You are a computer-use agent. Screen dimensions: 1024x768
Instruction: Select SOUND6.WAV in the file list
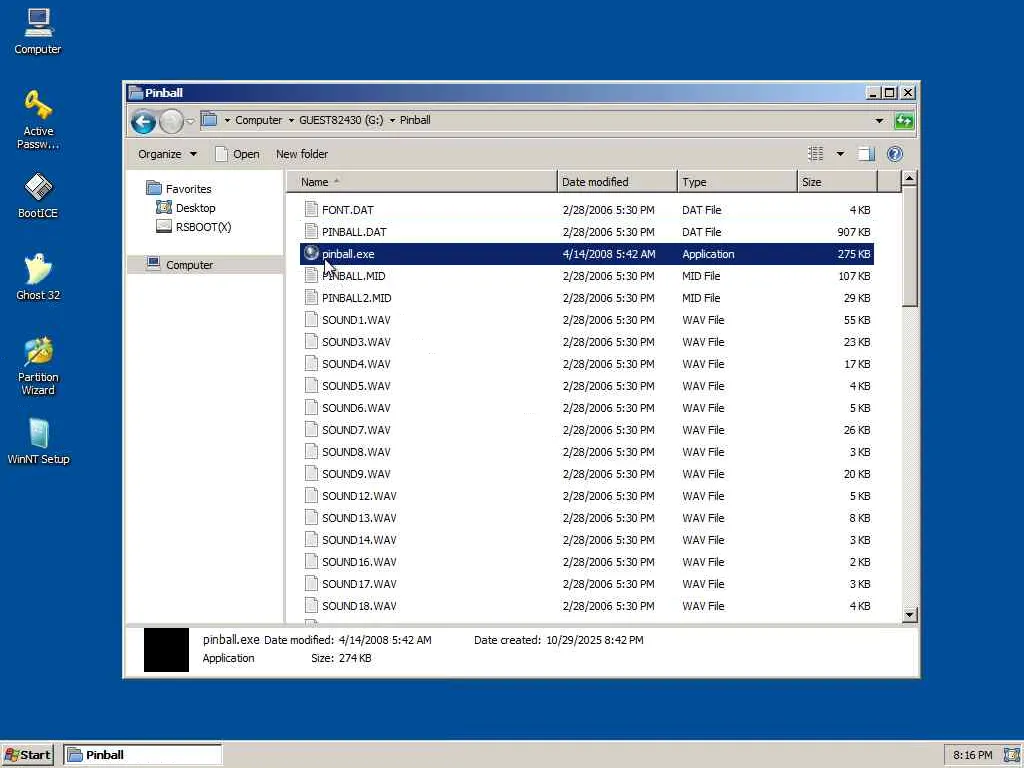coord(356,408)
